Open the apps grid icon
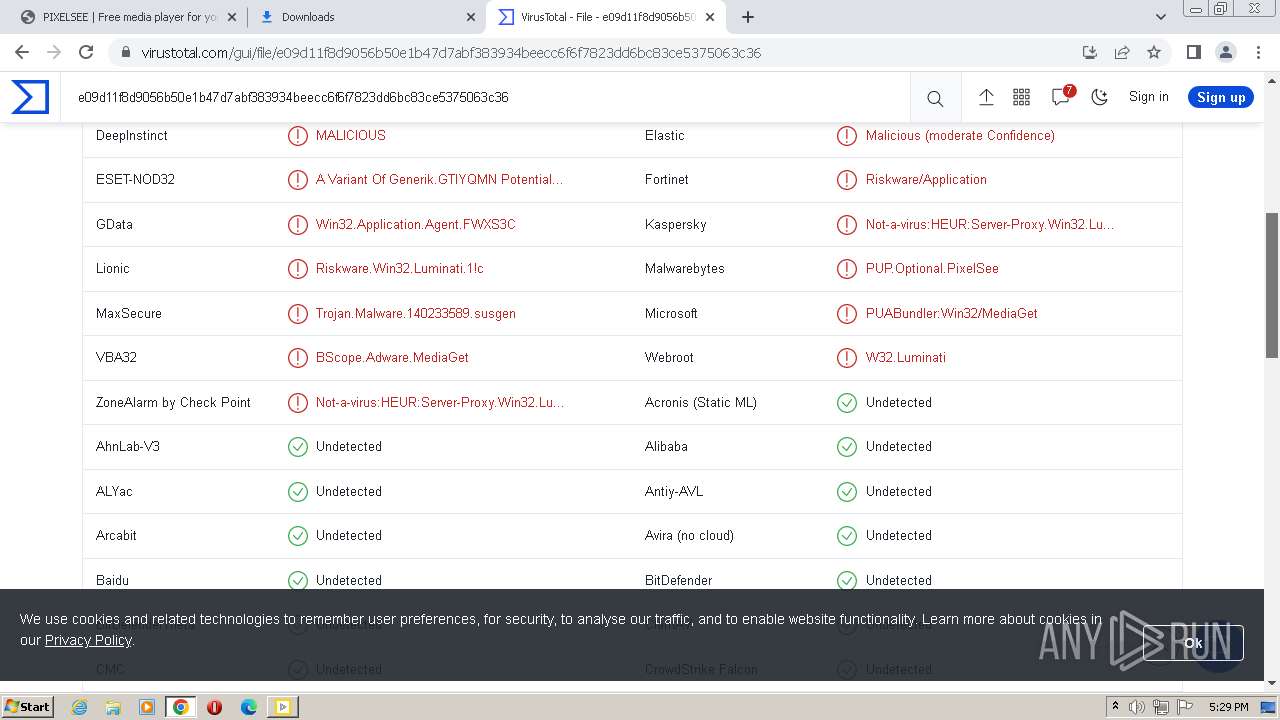The height and width of the screenshot is (720, 1280). coord(1021,97)
